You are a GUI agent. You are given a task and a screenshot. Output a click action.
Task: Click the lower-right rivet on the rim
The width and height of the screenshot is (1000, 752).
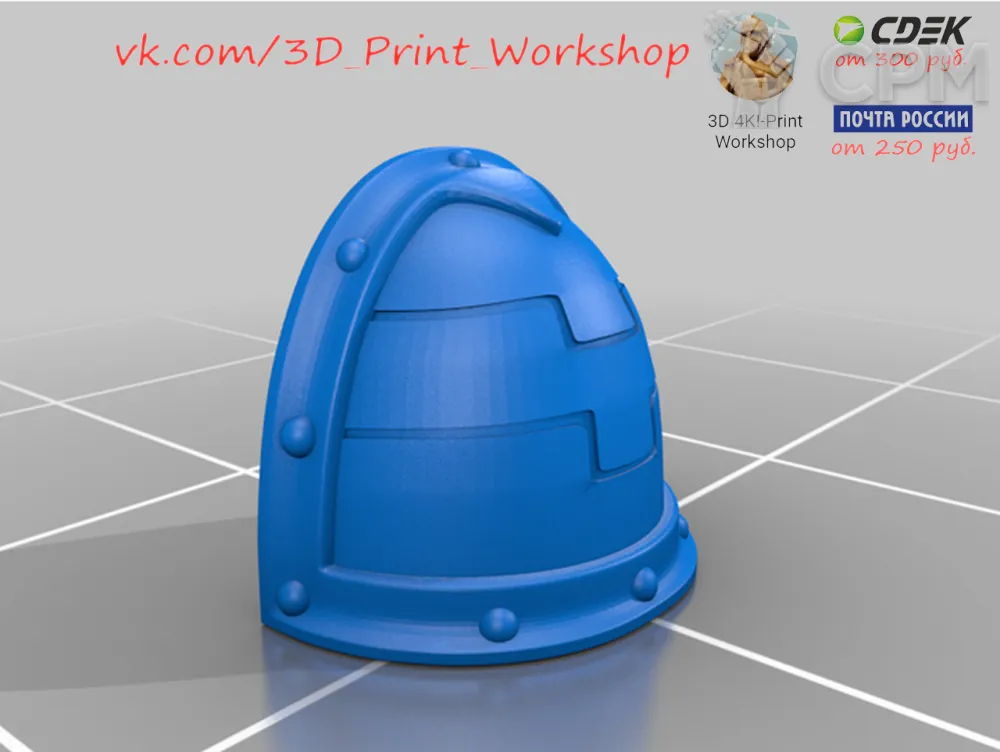pyautogui.click(x=645, y=580)
